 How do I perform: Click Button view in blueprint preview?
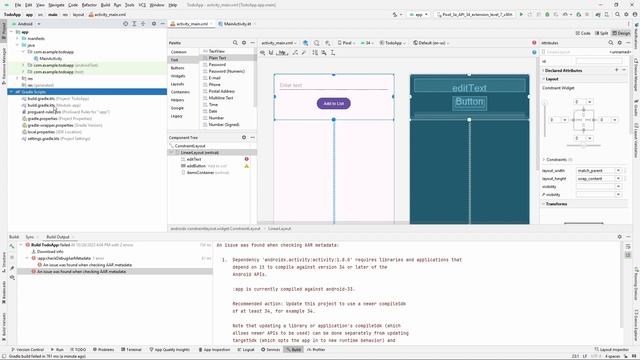tap(469, 102)
